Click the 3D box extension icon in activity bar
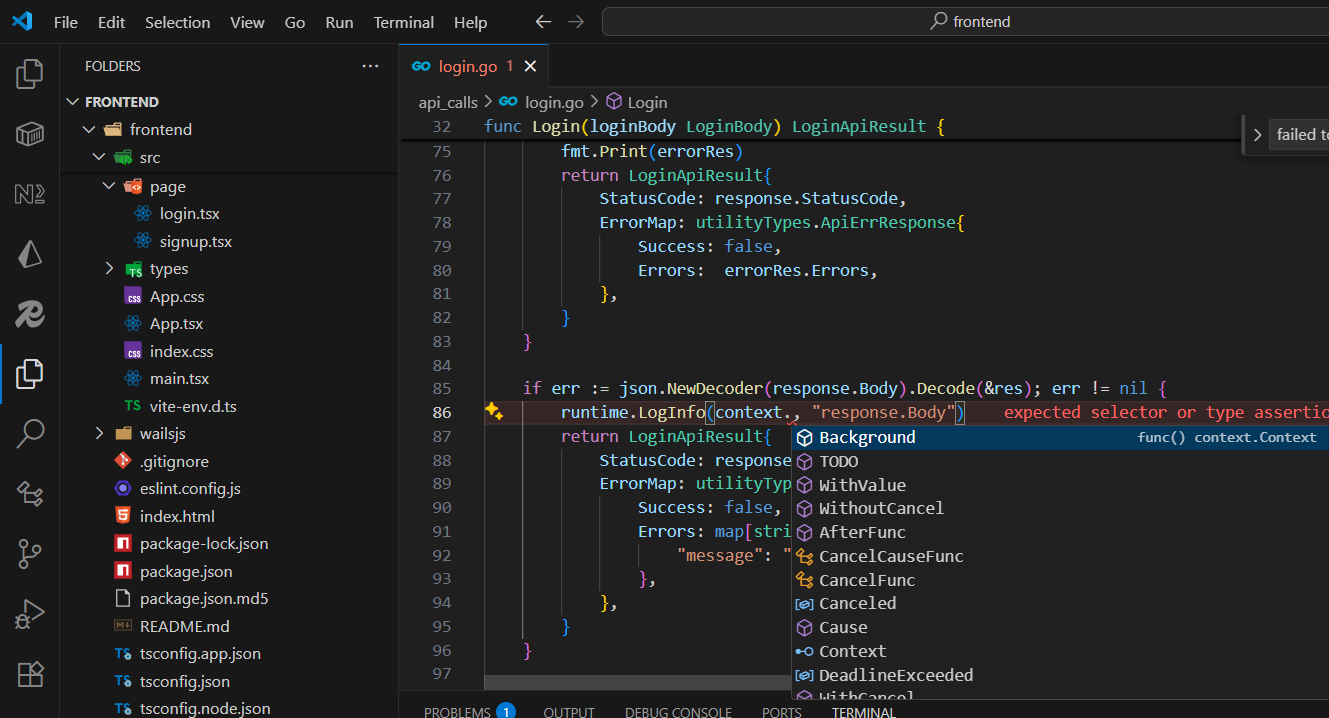 pos(28,133)
